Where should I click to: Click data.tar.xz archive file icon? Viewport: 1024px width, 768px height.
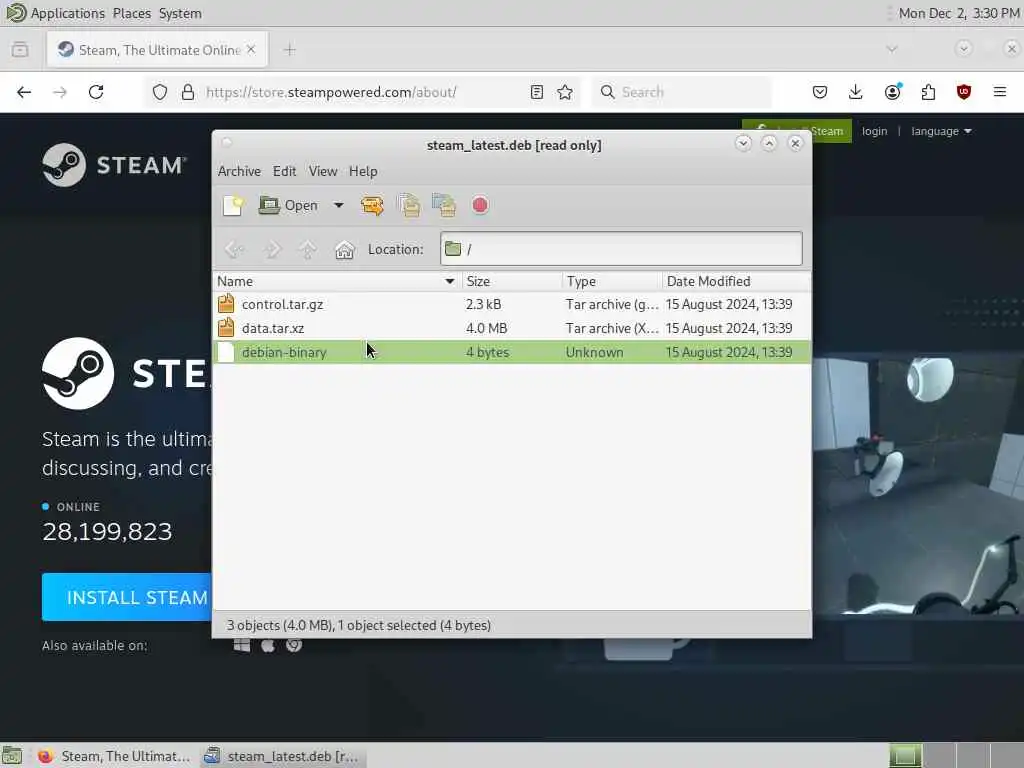tap(226, 327)
